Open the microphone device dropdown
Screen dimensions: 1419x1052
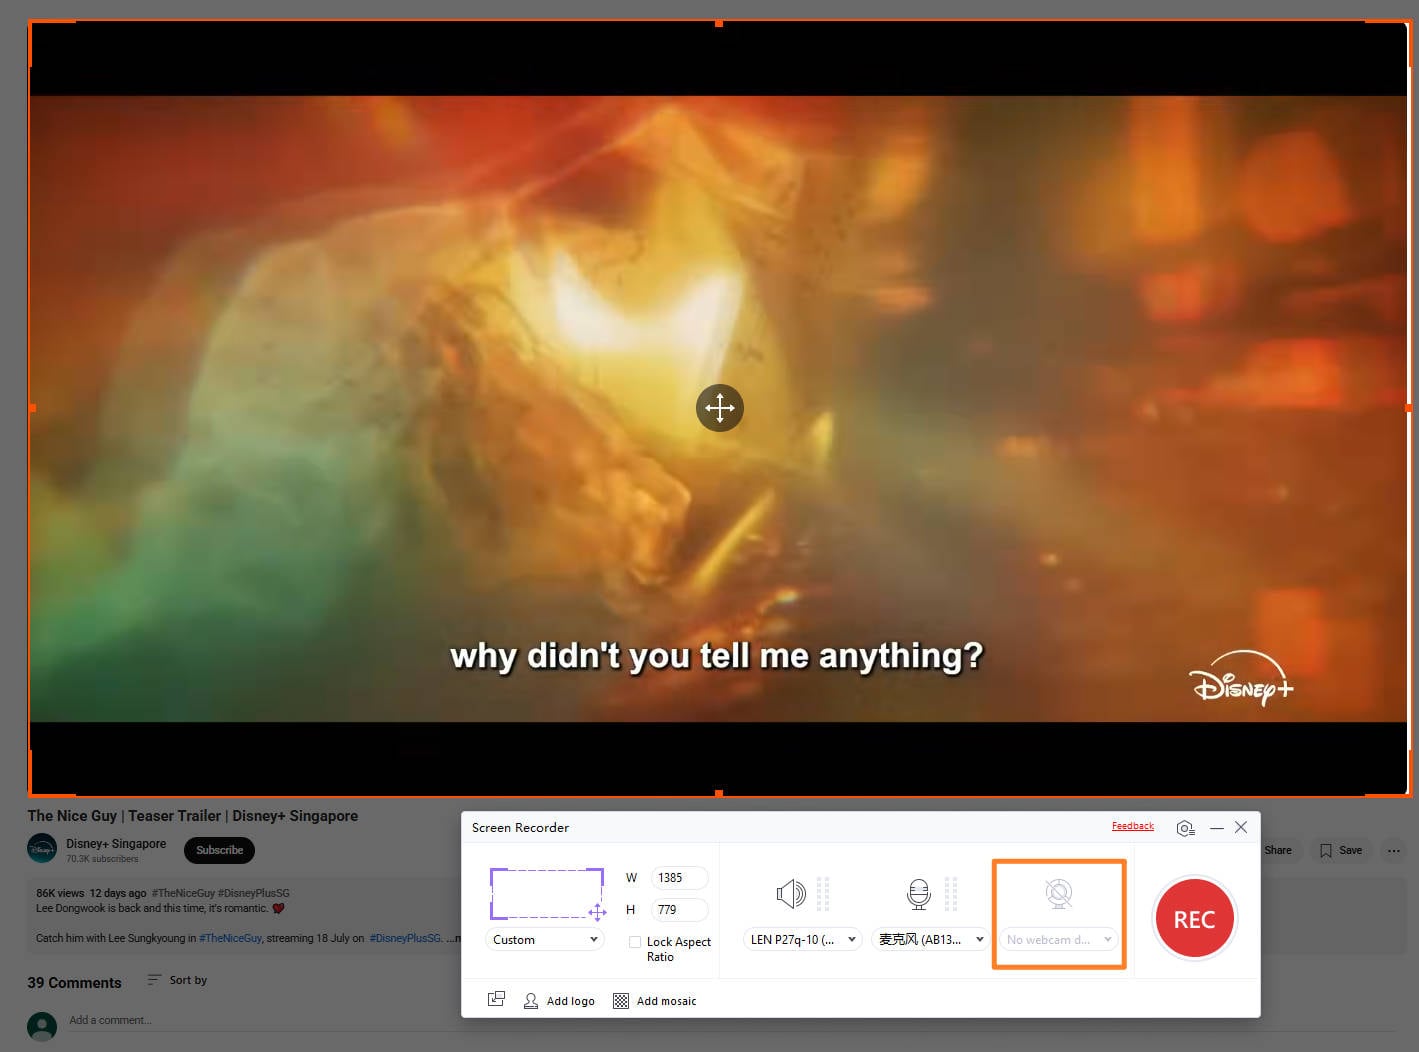(931, 940)
